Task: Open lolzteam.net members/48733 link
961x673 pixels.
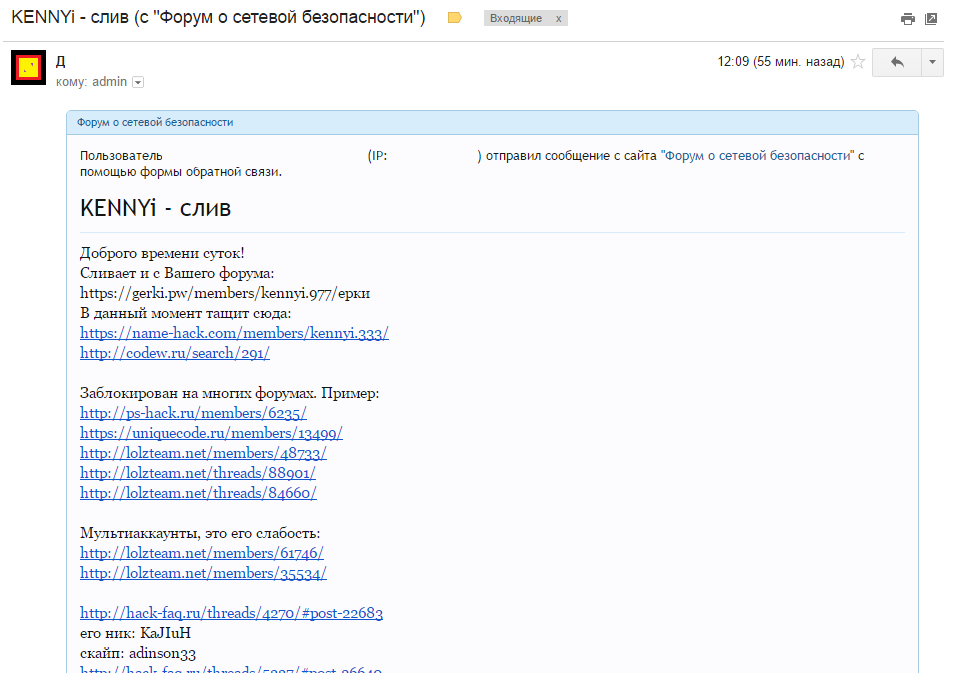Action: click(x=203, y=453)
